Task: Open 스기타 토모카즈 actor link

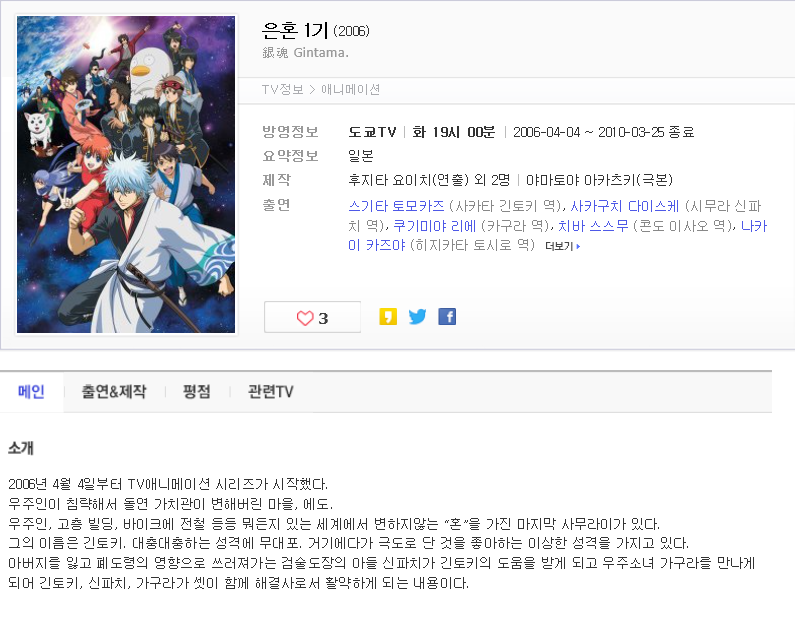Action: [396, 206]
